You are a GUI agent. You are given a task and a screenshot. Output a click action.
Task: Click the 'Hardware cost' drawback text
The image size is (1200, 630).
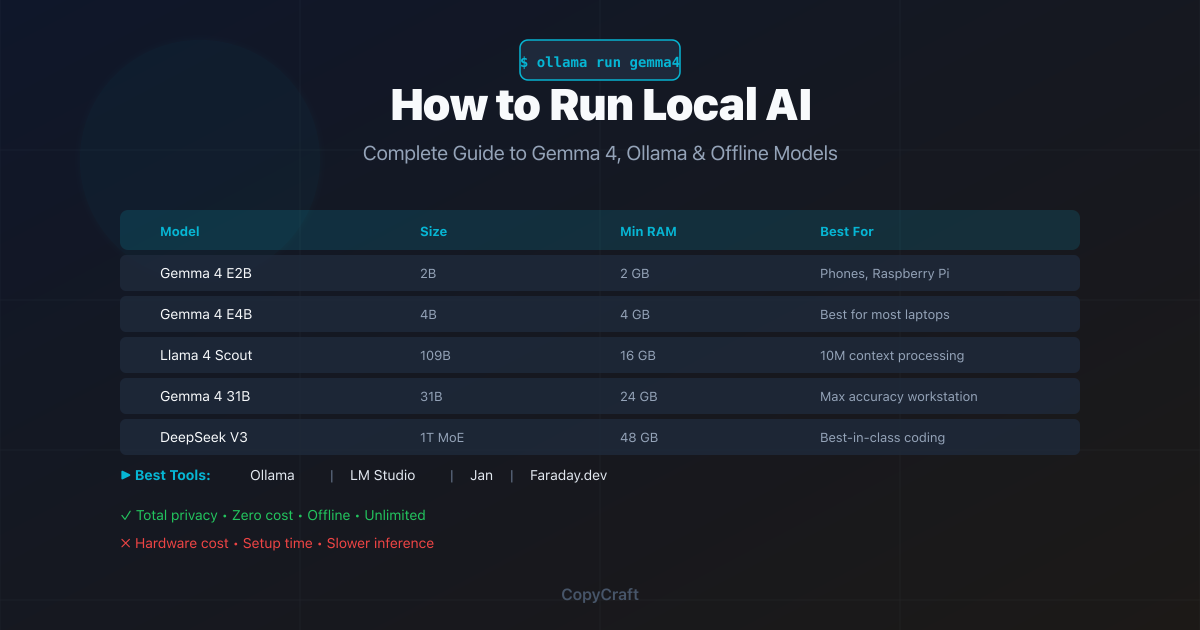click(x=183, y=543)
